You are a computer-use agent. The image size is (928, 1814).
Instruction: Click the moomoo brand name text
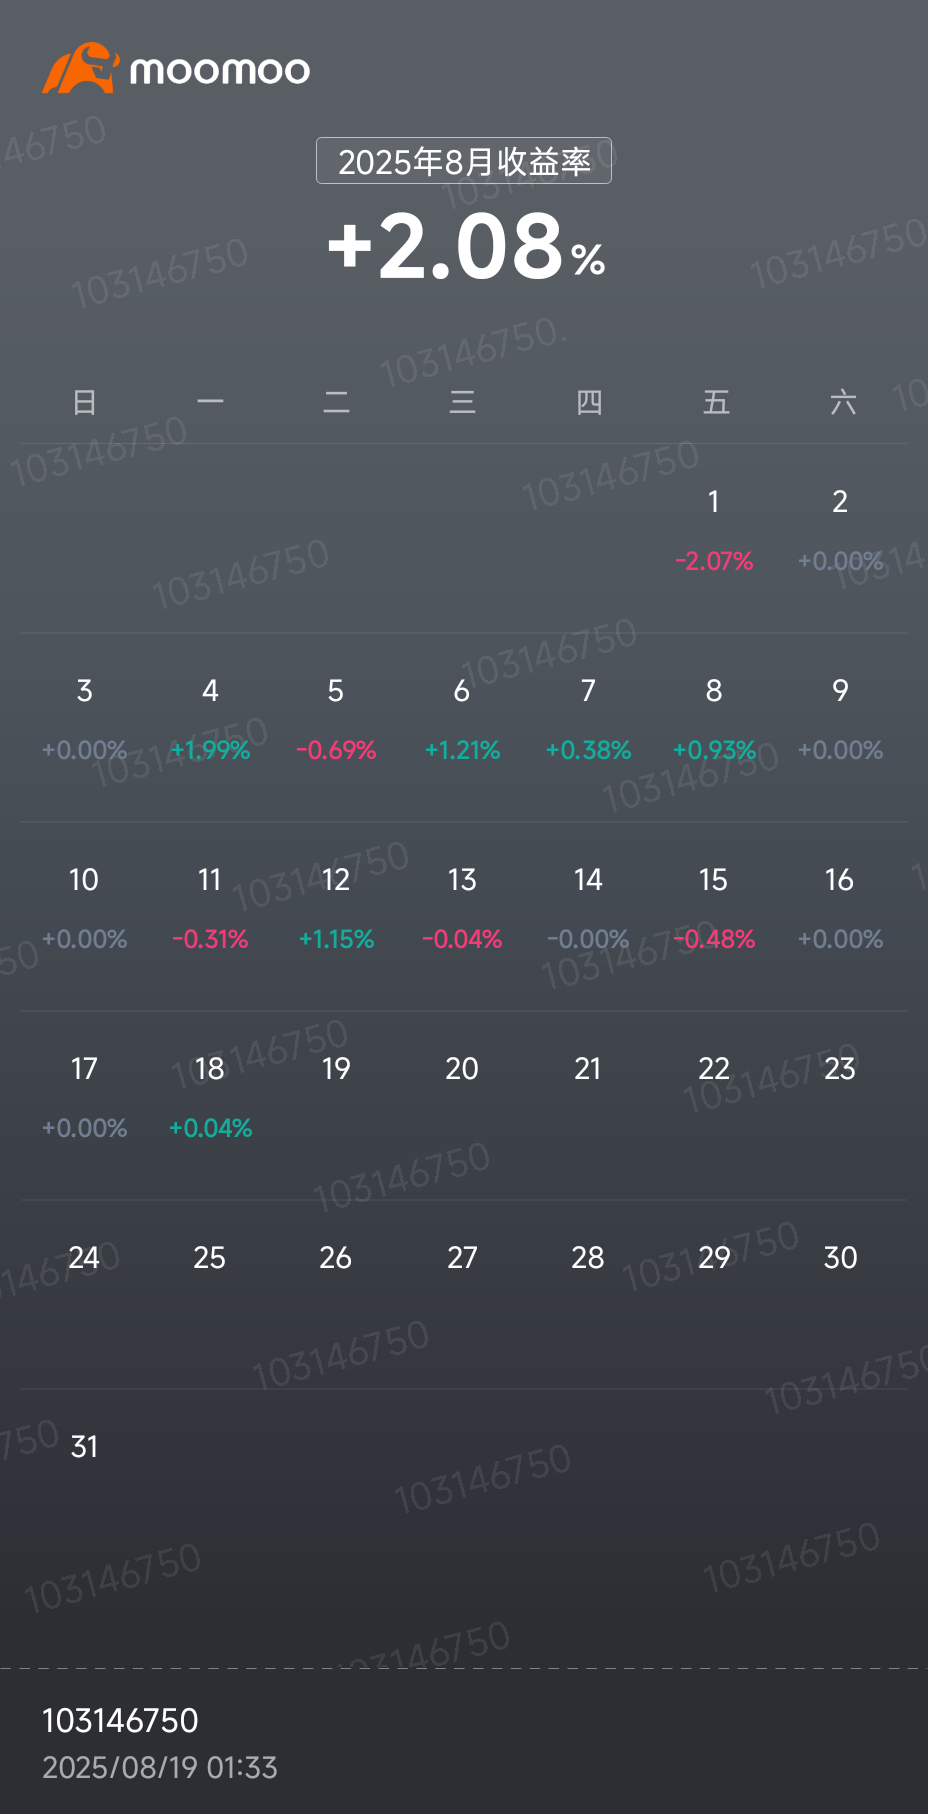(x=220, y=70)
